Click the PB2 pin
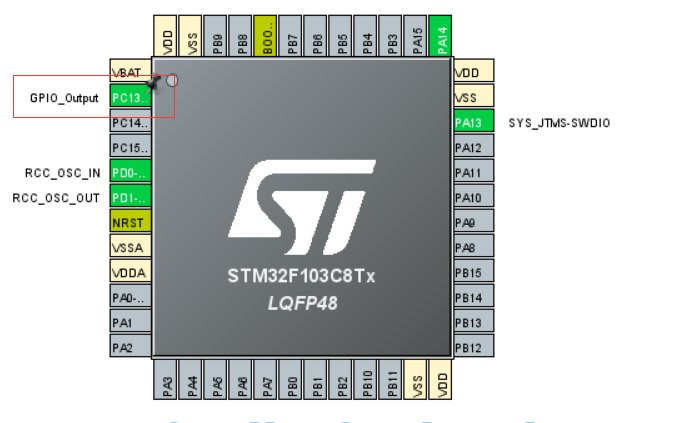Screen dimensions: 675x423 (x=340, y=380)
